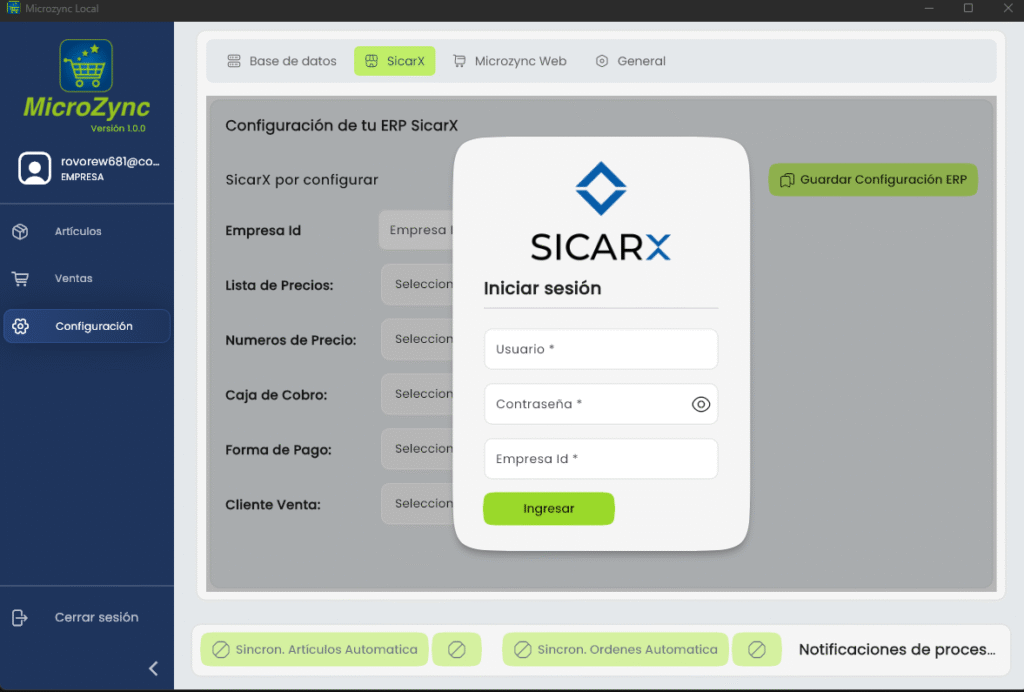Click the Configuración gear icon in sidebar

[20, 326]
